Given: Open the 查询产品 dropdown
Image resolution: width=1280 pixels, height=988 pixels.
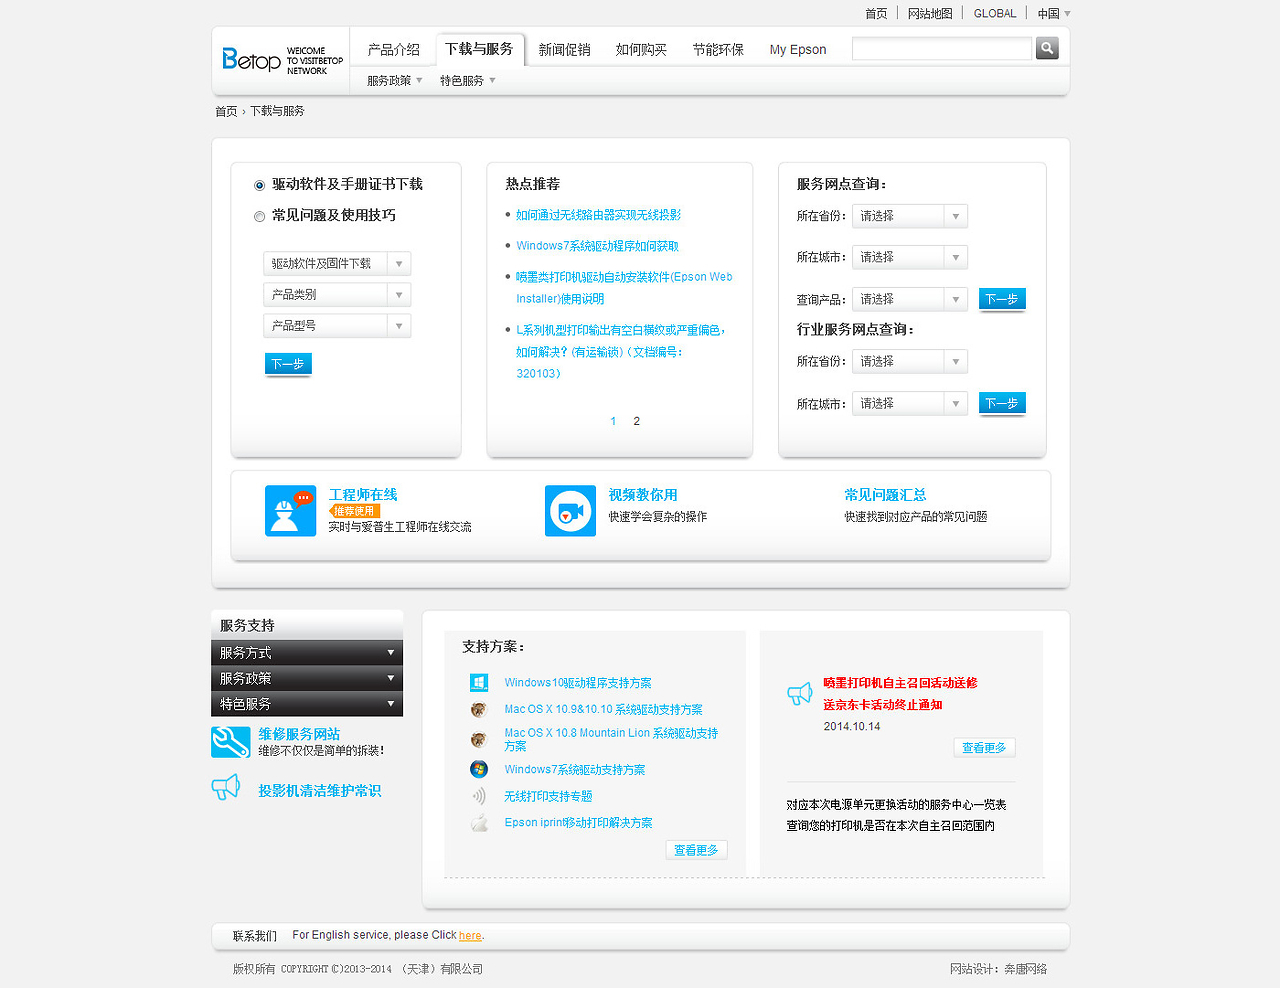Looking at the screenshot, I should pos(908,298).
